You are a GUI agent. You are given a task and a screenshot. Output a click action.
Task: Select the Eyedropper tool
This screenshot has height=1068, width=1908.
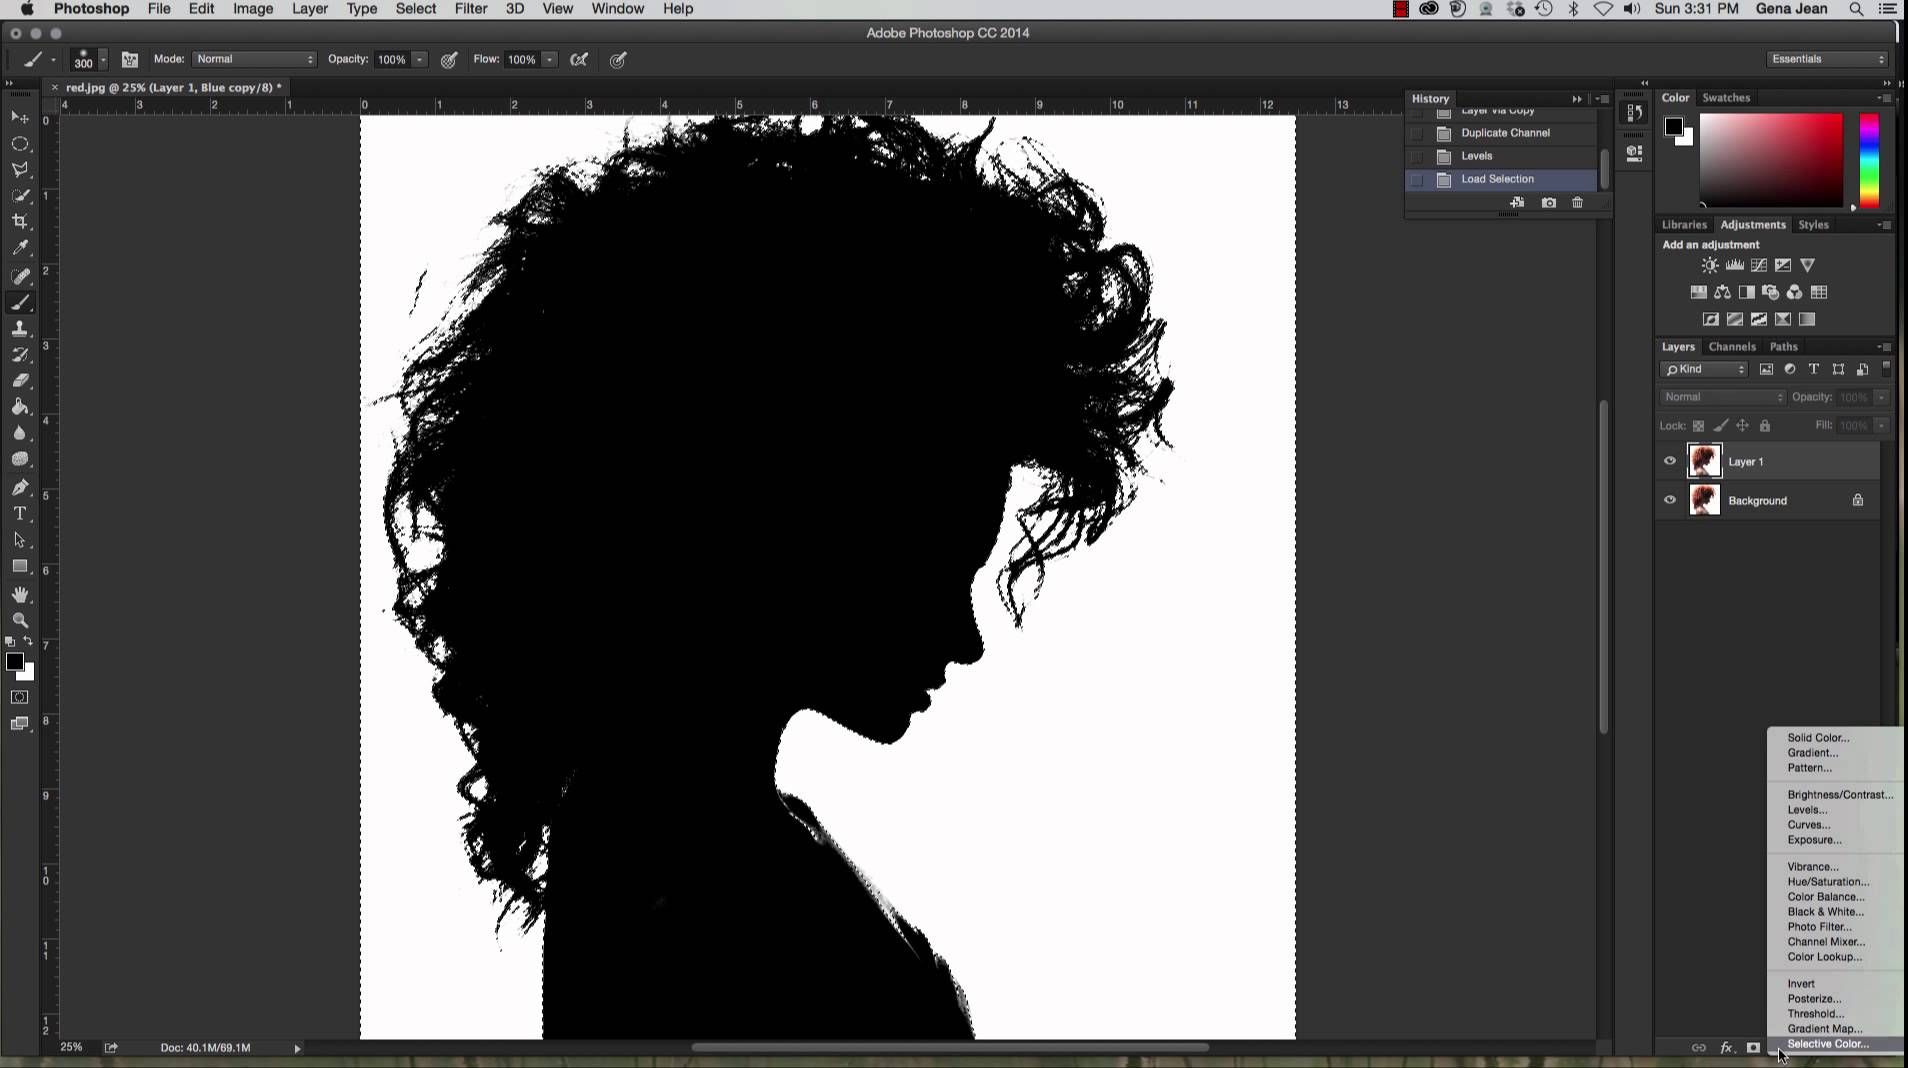point(20,248)
